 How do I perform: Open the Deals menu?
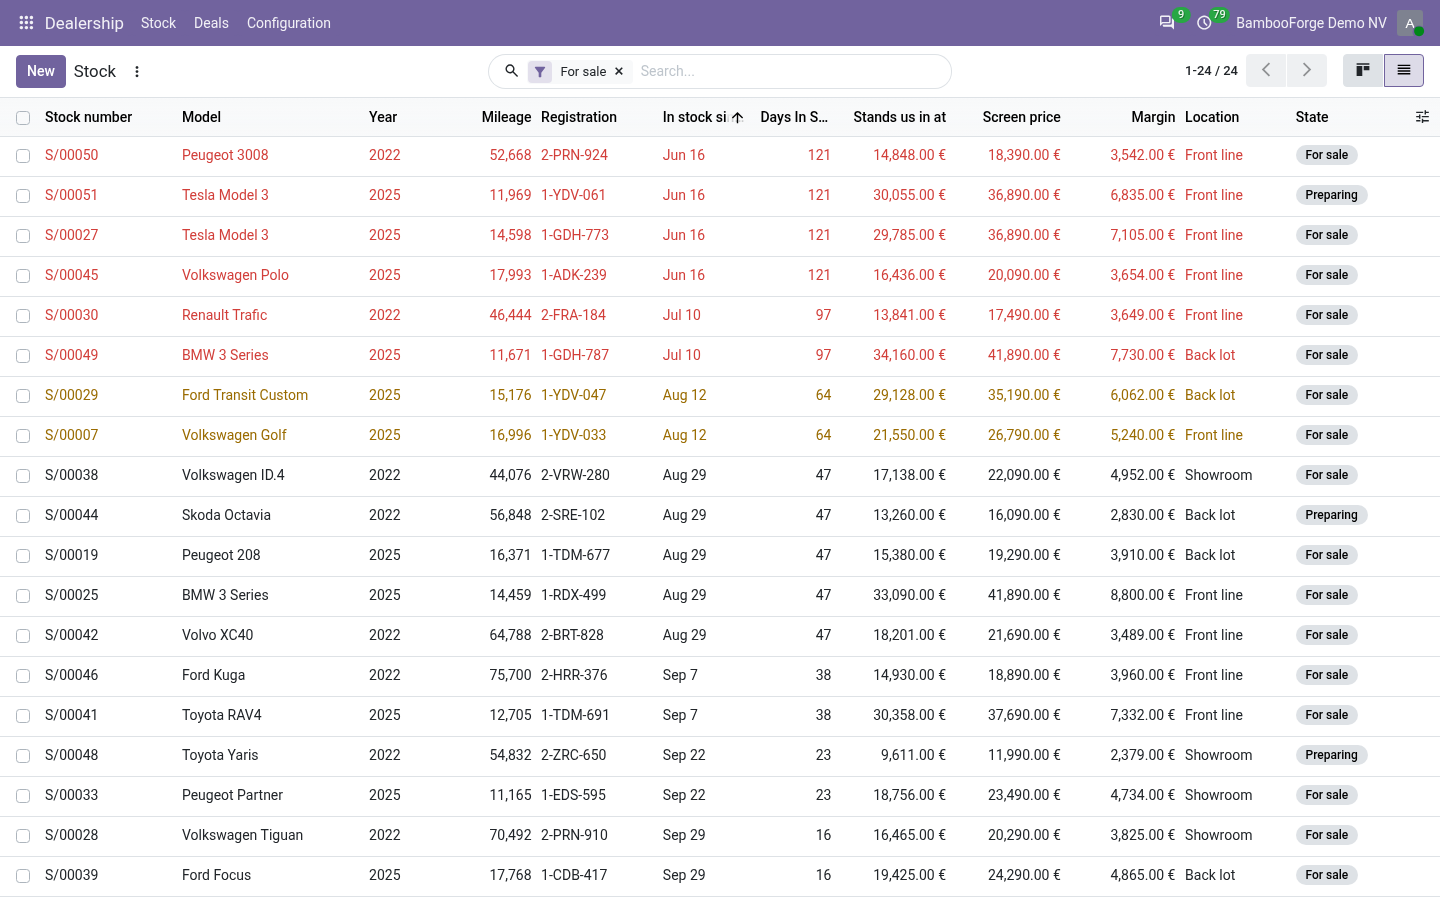(x=211, y=23)
